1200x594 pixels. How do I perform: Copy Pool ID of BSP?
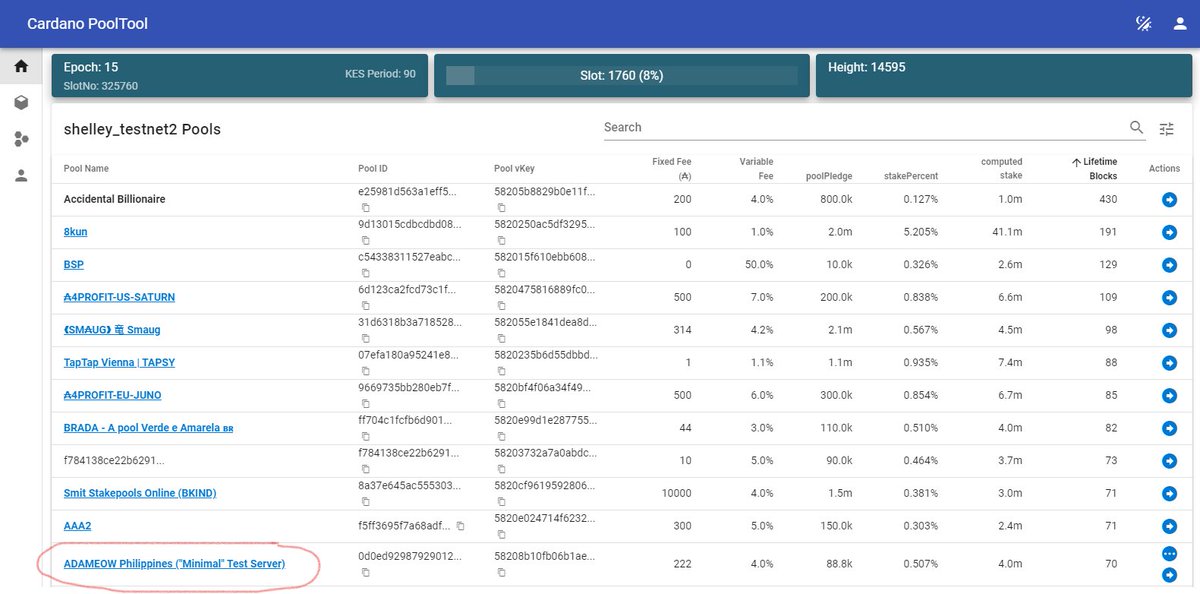click(365, 273)
